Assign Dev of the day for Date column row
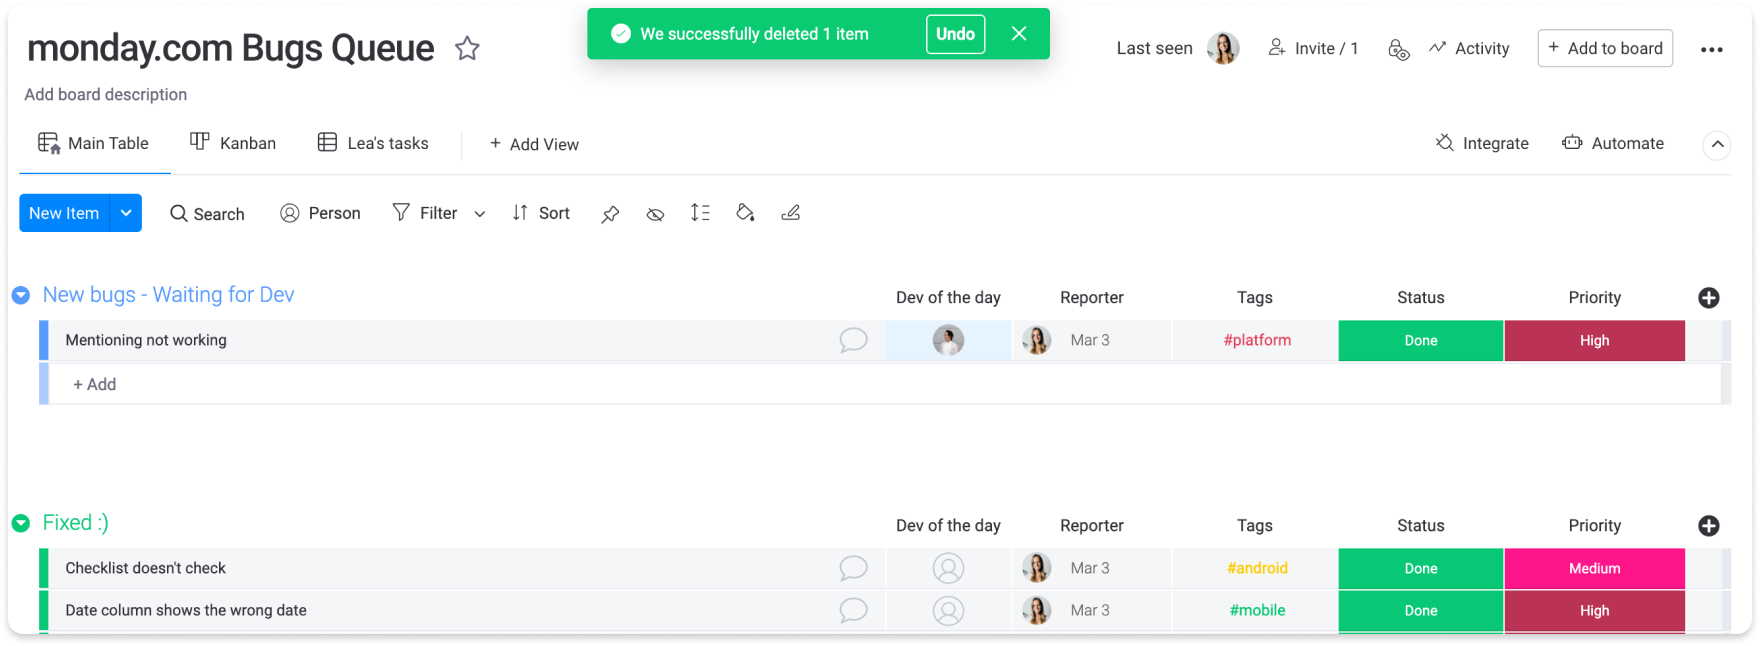Screen dimensions: 1760x646 pyautogui.click(x=948, y=610)
